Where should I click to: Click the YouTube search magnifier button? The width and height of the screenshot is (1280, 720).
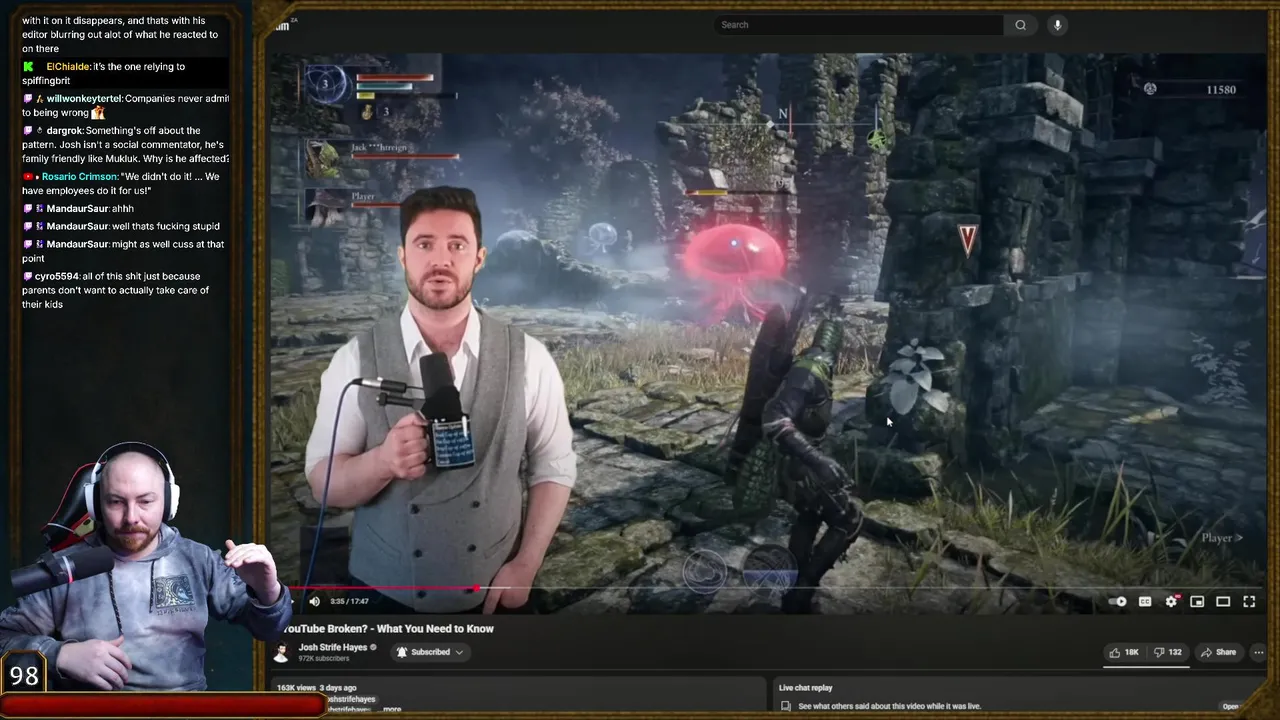(1020, 25)
